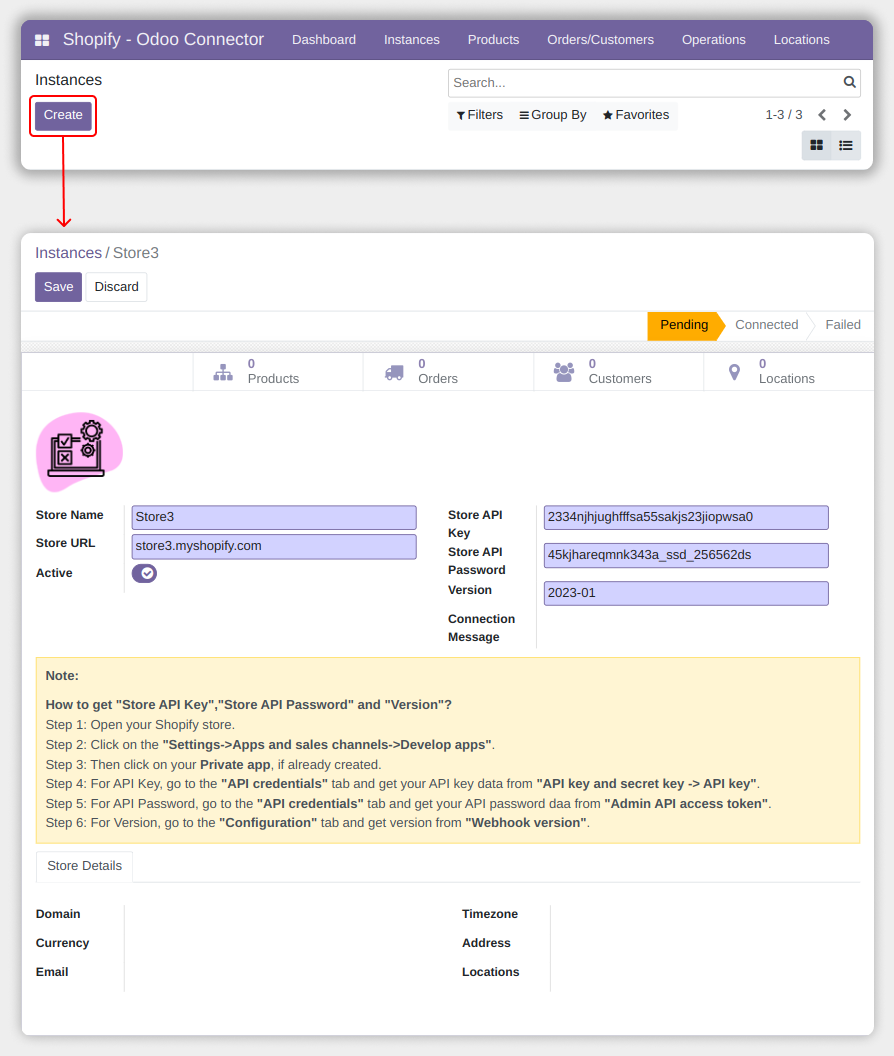Click the Orders truck icon
This screenshot has width=894, height=1056.
click(394, 372)
